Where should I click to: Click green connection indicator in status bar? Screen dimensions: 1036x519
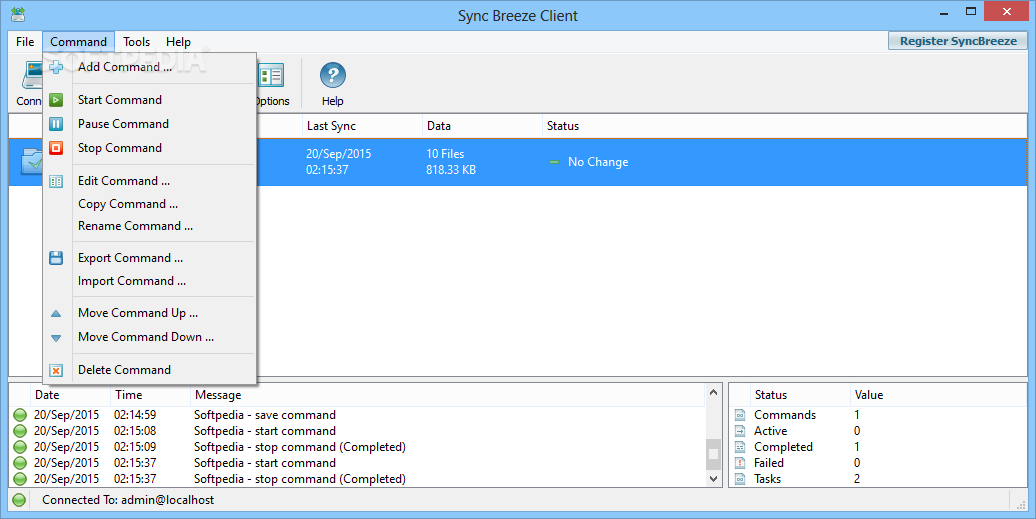(x=19, y=500)
